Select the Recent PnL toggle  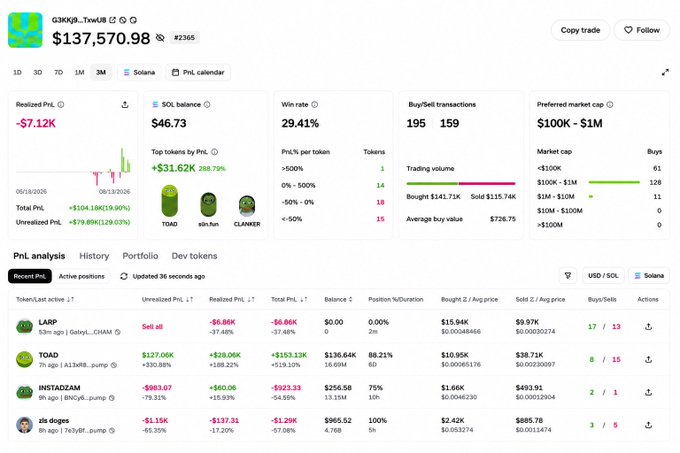(29, 276)
